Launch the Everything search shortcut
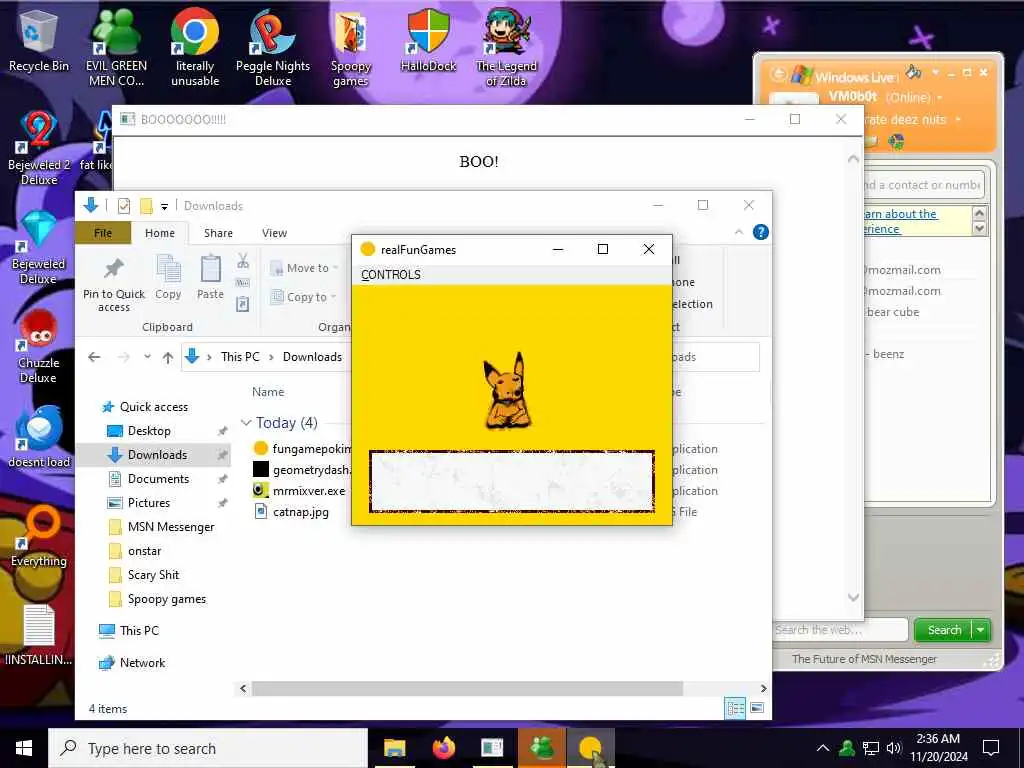Screen dimensions: 1024x768 39,537
